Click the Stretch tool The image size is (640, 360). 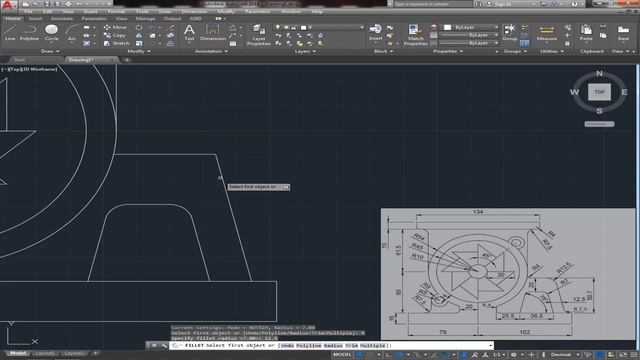point(116,43)
